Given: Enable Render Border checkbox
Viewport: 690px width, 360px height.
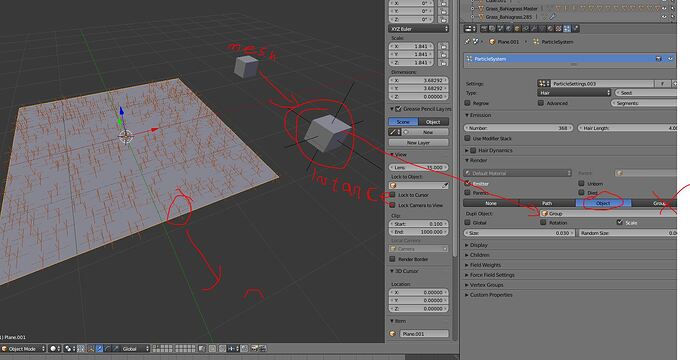Looking at the screenshot, I should pyautogui.click(x=393, y=259).
